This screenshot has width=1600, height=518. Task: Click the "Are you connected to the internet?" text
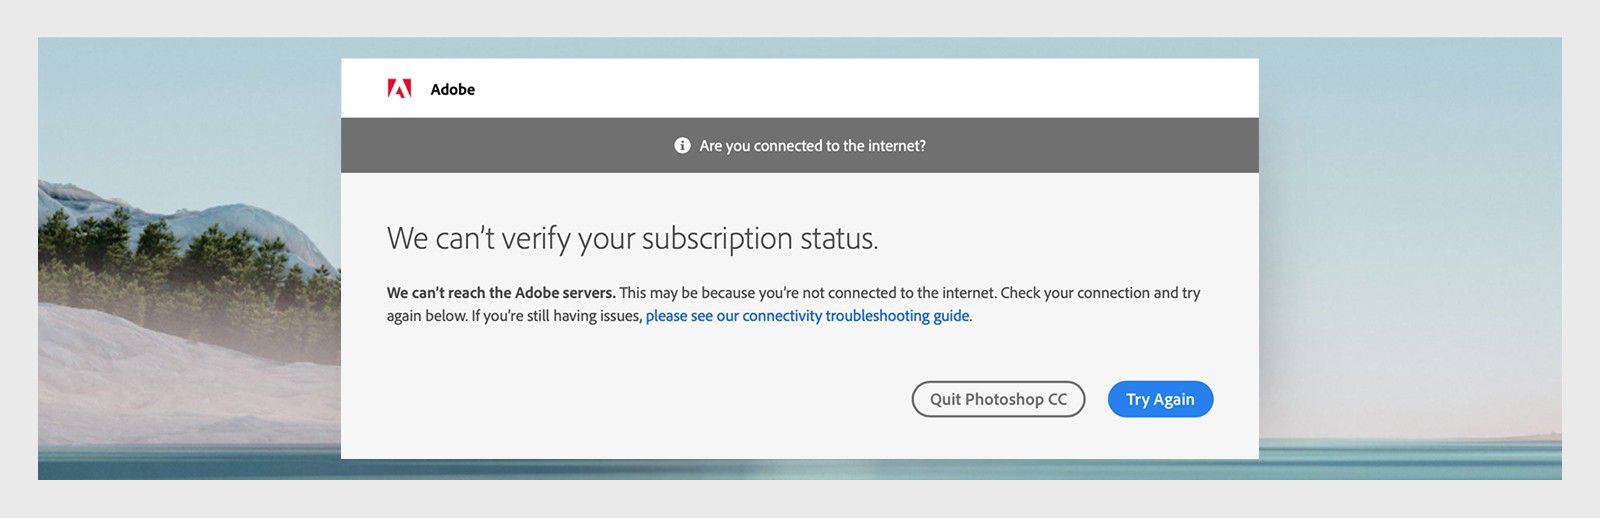click(812, 146)
